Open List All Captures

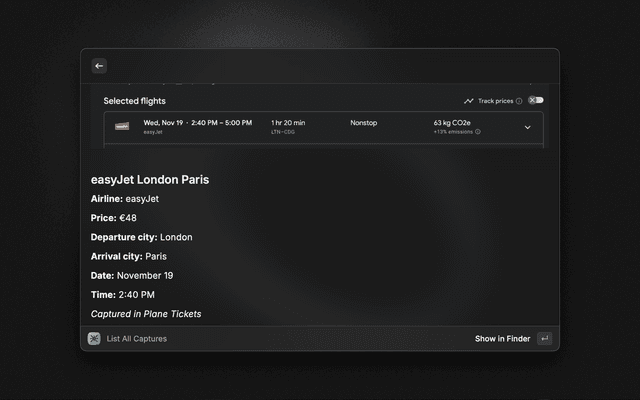coord(137,339)
